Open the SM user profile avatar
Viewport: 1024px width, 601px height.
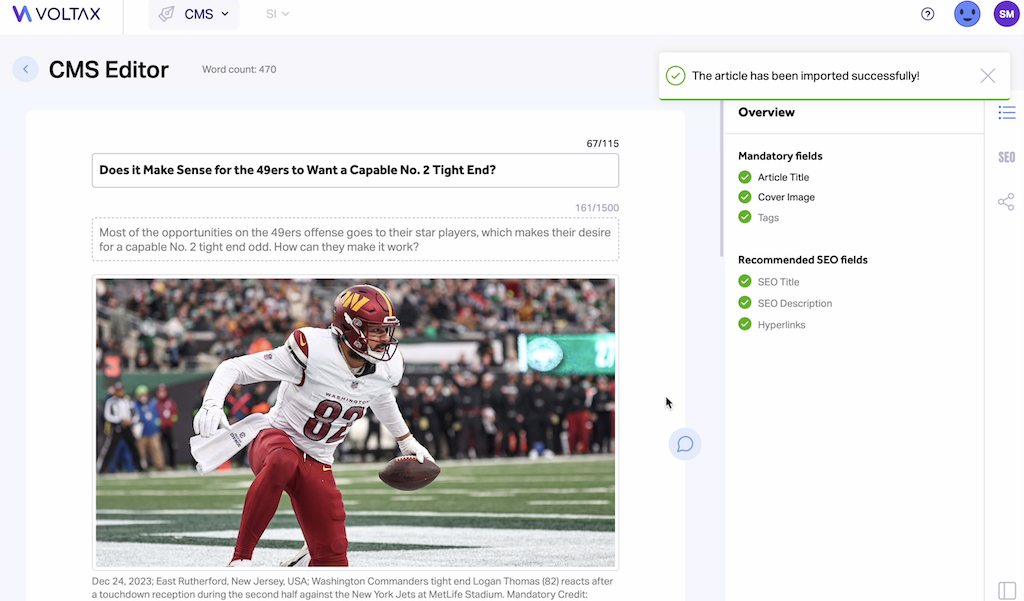tap(1006, 14)
